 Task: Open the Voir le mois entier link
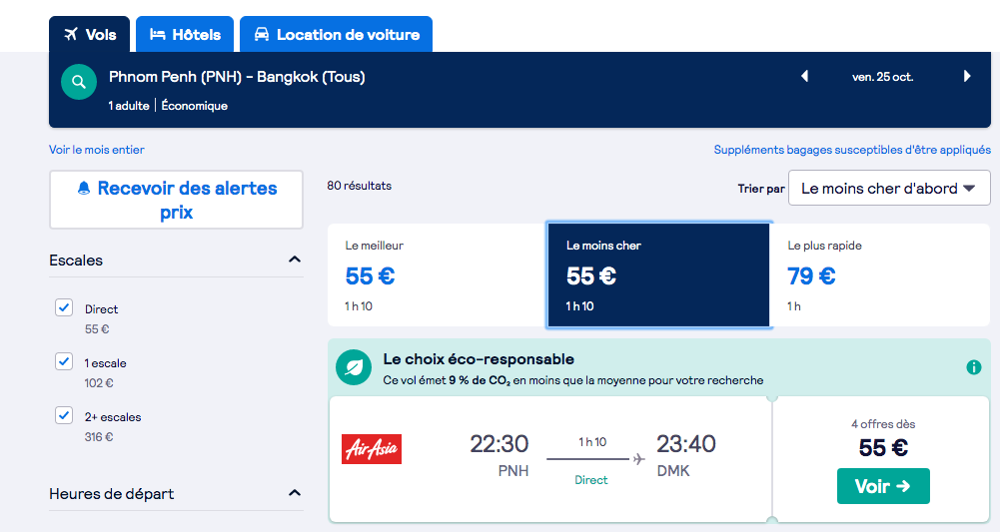pyautogui.click(x=97, y=150)
